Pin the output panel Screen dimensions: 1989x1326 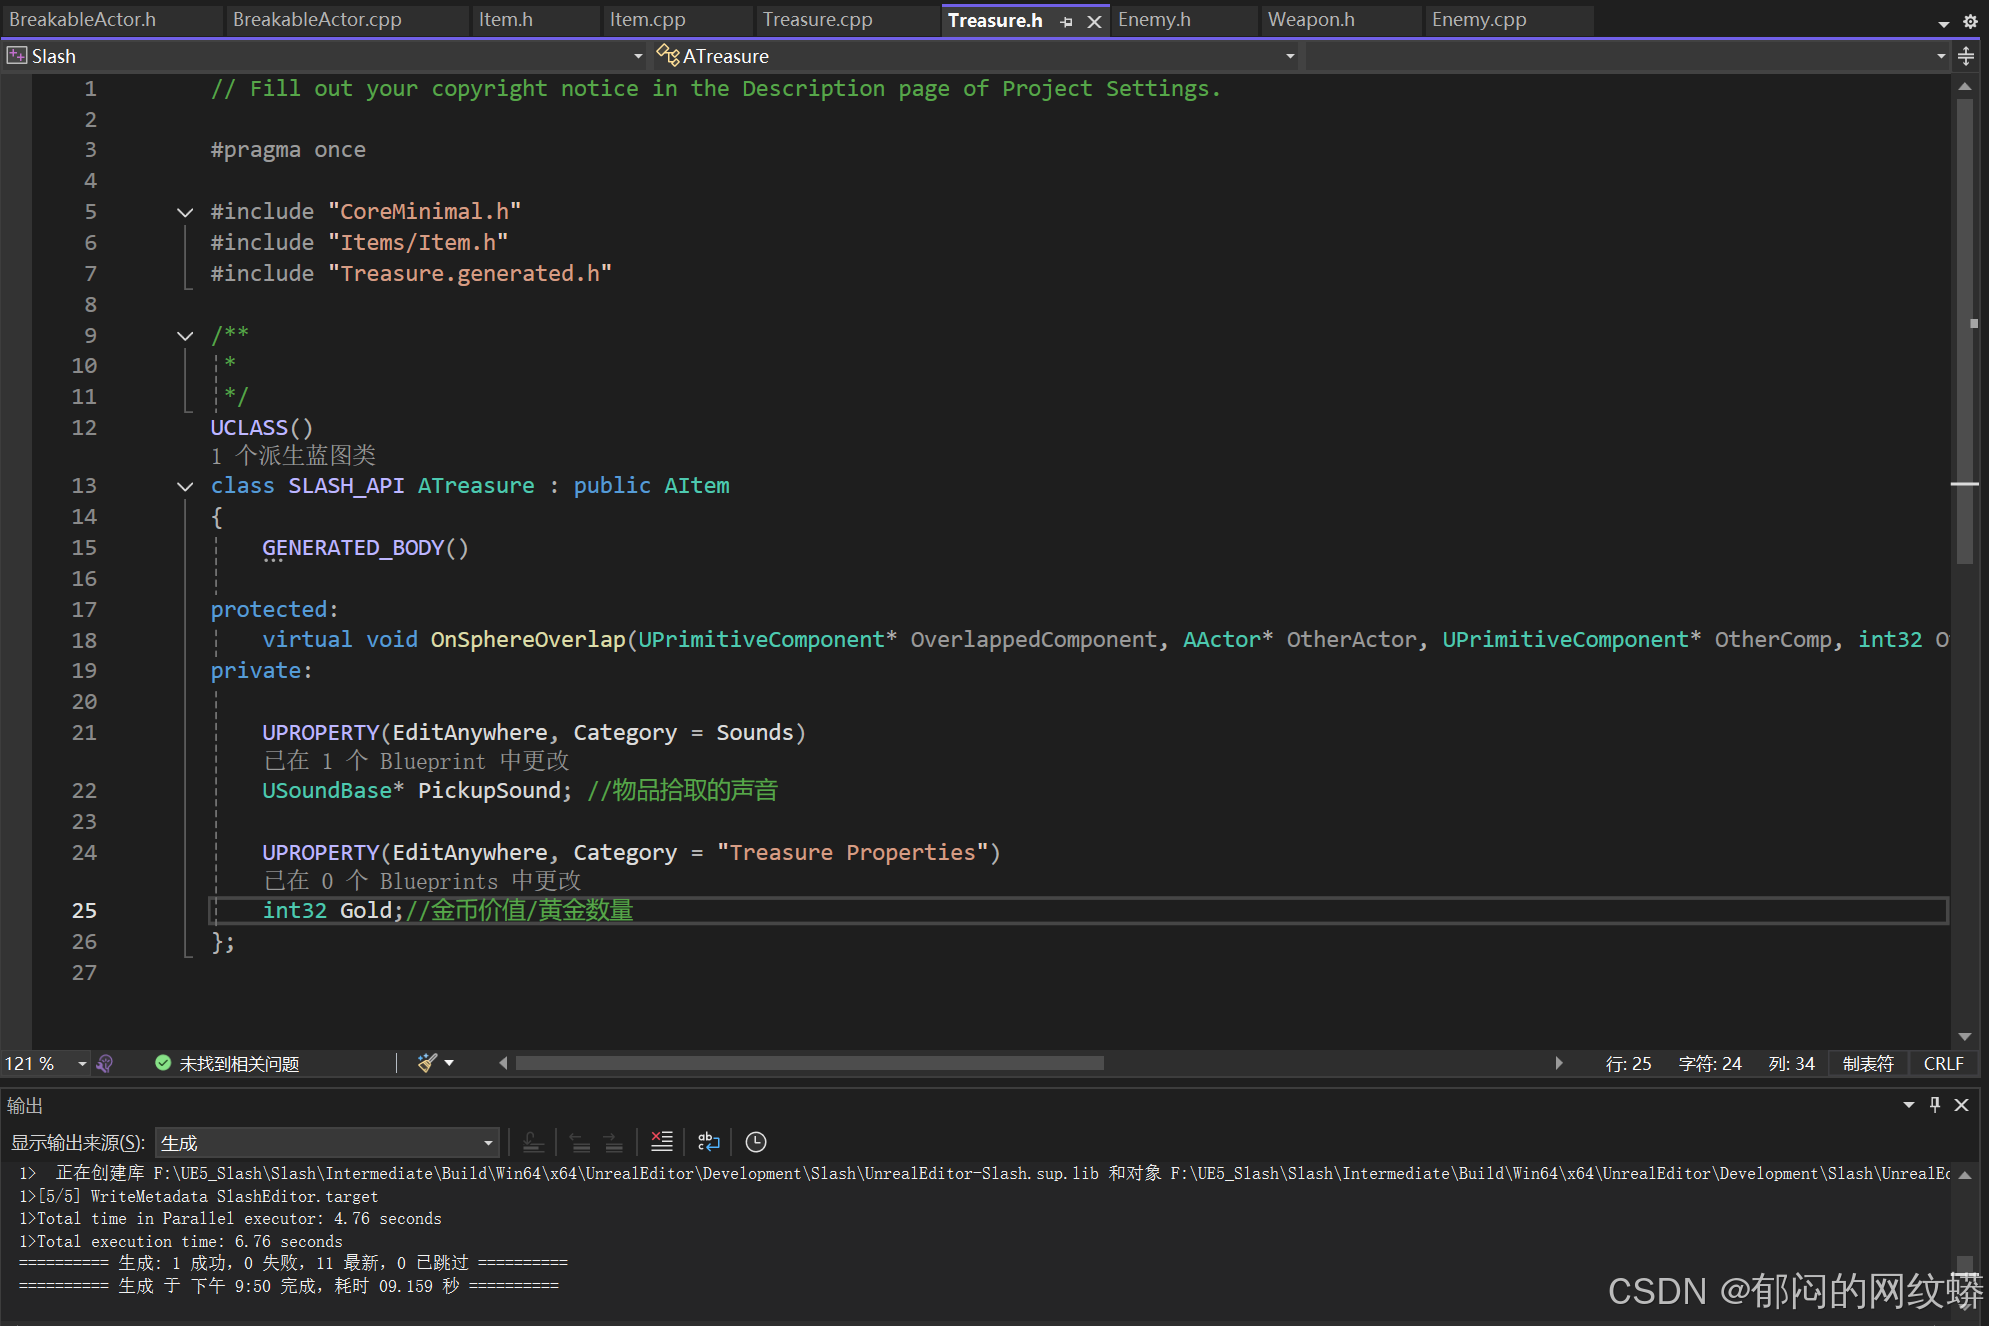pyautogui.click(x=1935, y=1105)
